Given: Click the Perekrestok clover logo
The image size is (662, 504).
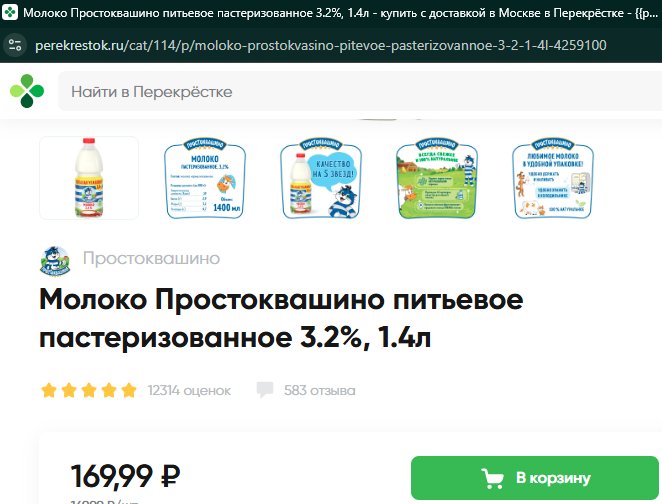Looking at the screenshot, I should point(27,91).
